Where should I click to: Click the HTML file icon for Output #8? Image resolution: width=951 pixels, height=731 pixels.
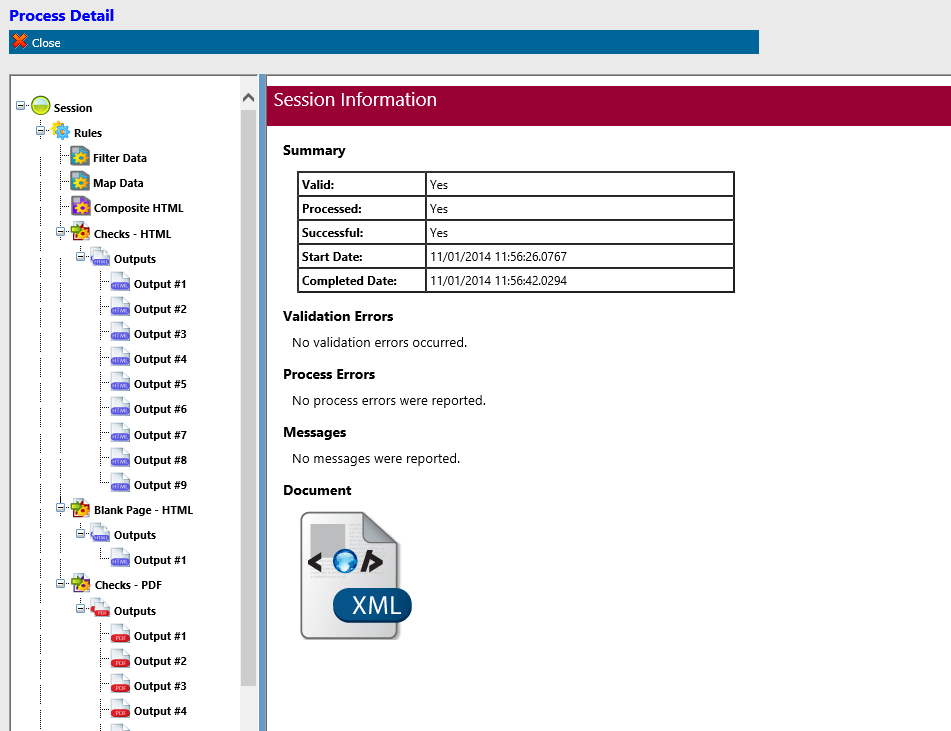click(120, 459)
